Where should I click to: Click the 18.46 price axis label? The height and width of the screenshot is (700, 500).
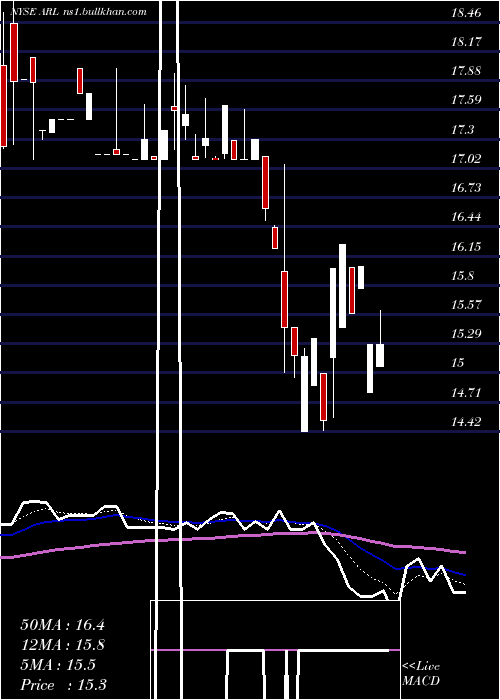(x=466, y=13)
